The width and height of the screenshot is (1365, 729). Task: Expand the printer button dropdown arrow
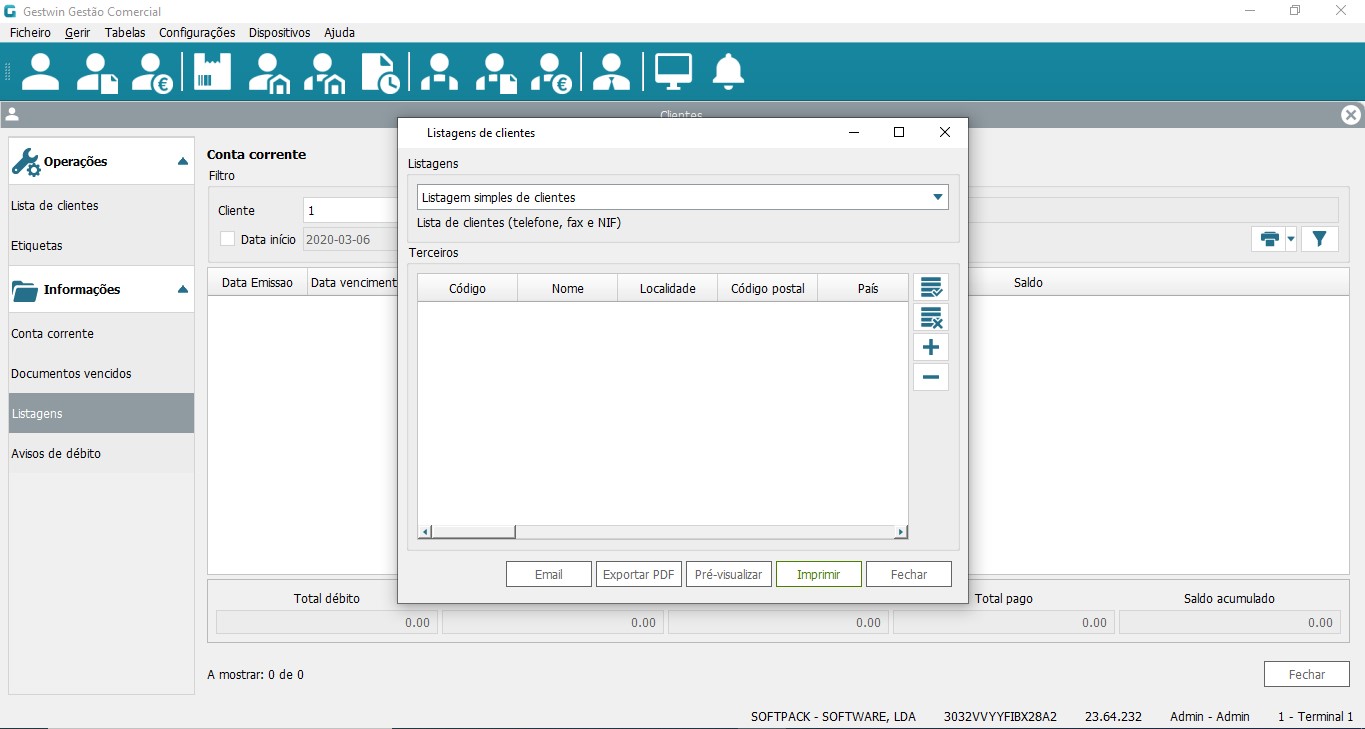coord(1291,239)
